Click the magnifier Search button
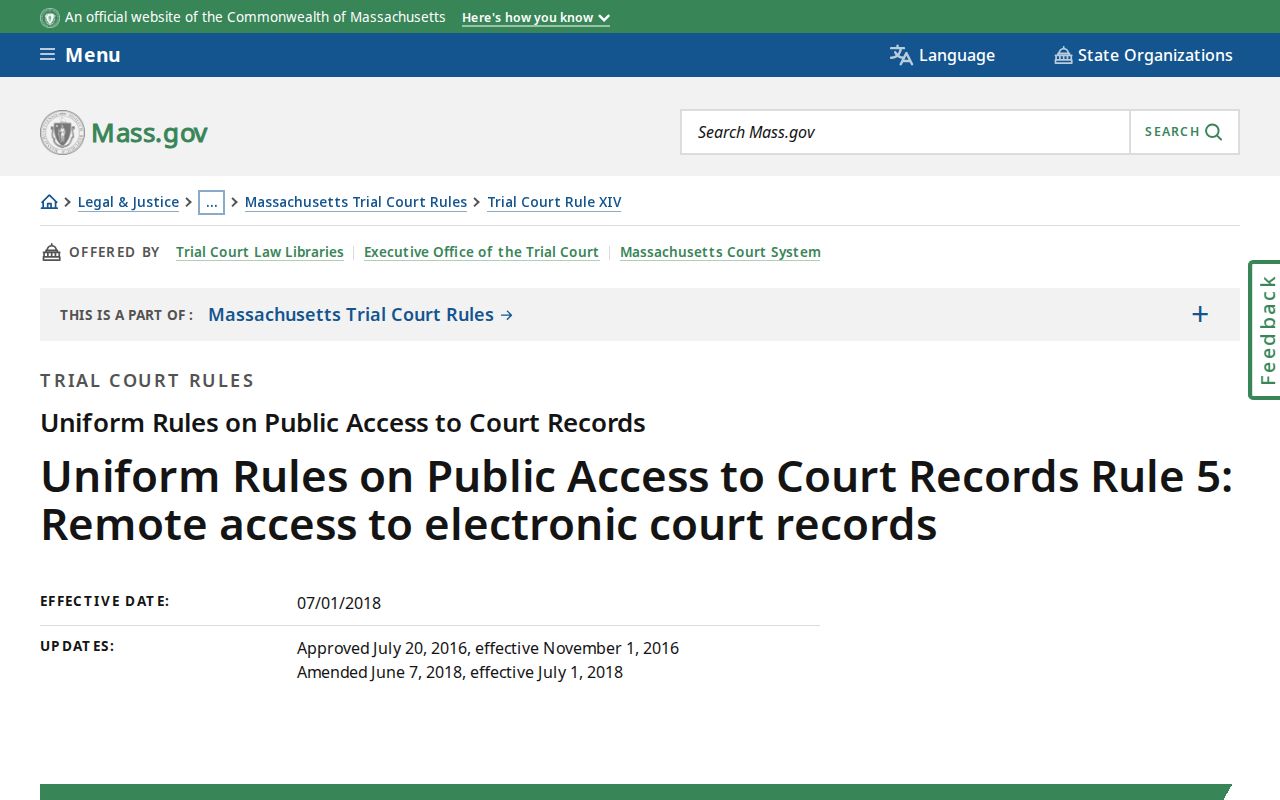This screenshot has height=800, width=1280. click(x=1184, y=132)
